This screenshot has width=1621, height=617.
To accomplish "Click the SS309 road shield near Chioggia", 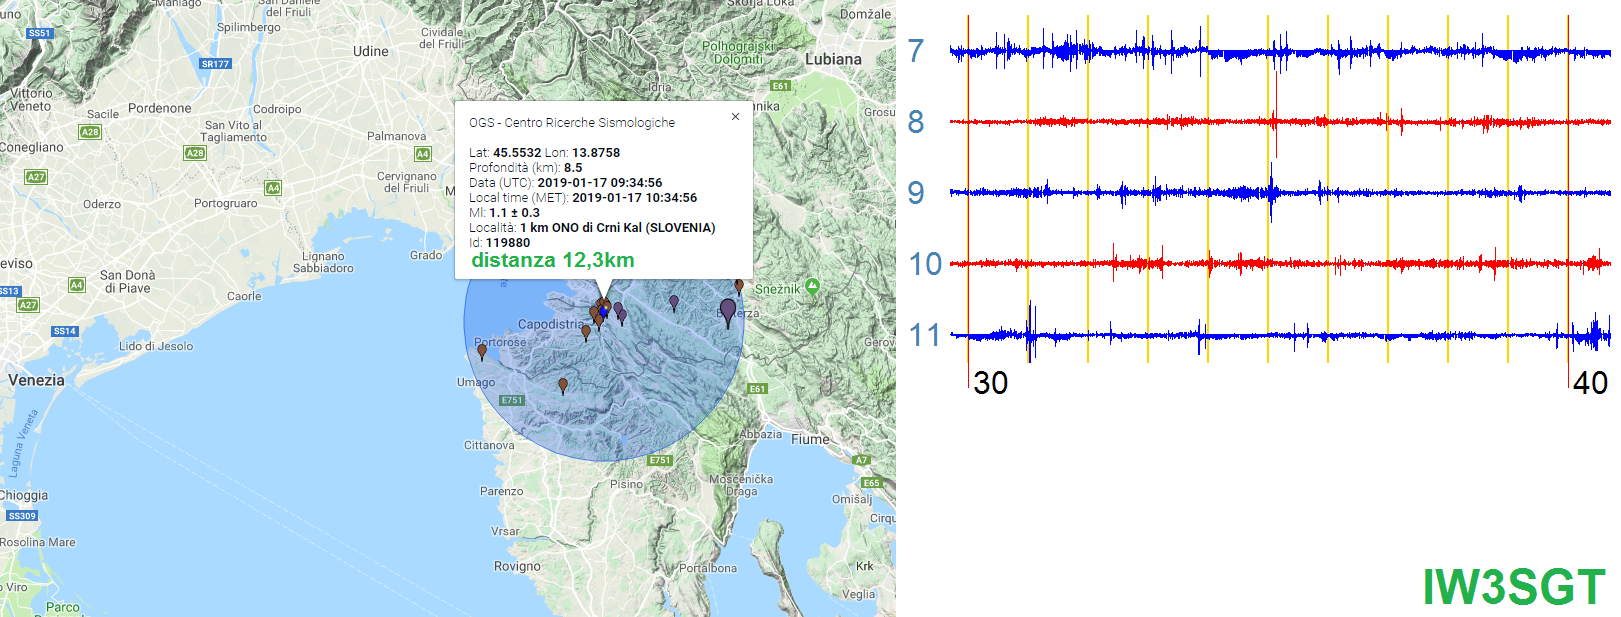I will point(22,516).
